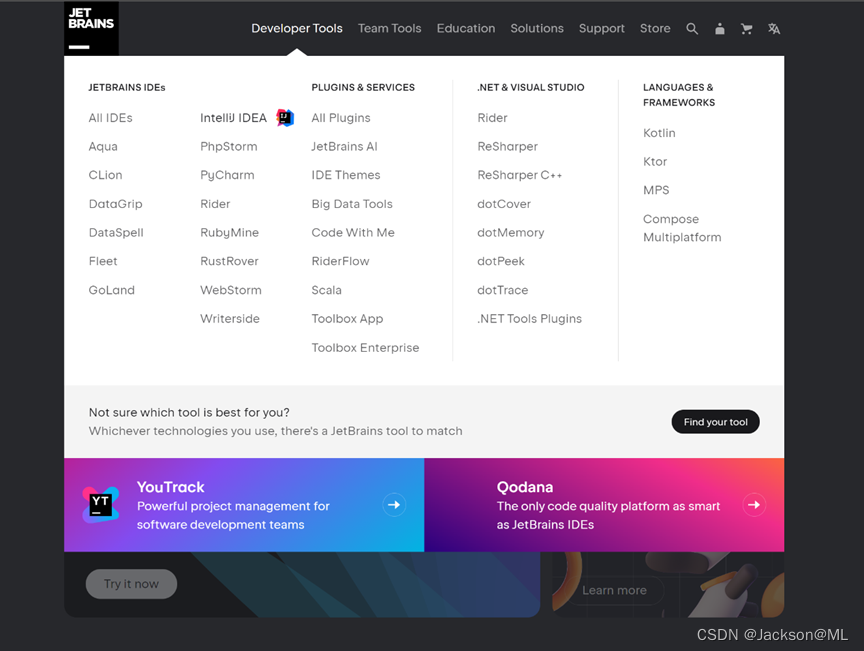Open the Education menu
The width and height of the screenshot is (864, 651).
466,28
